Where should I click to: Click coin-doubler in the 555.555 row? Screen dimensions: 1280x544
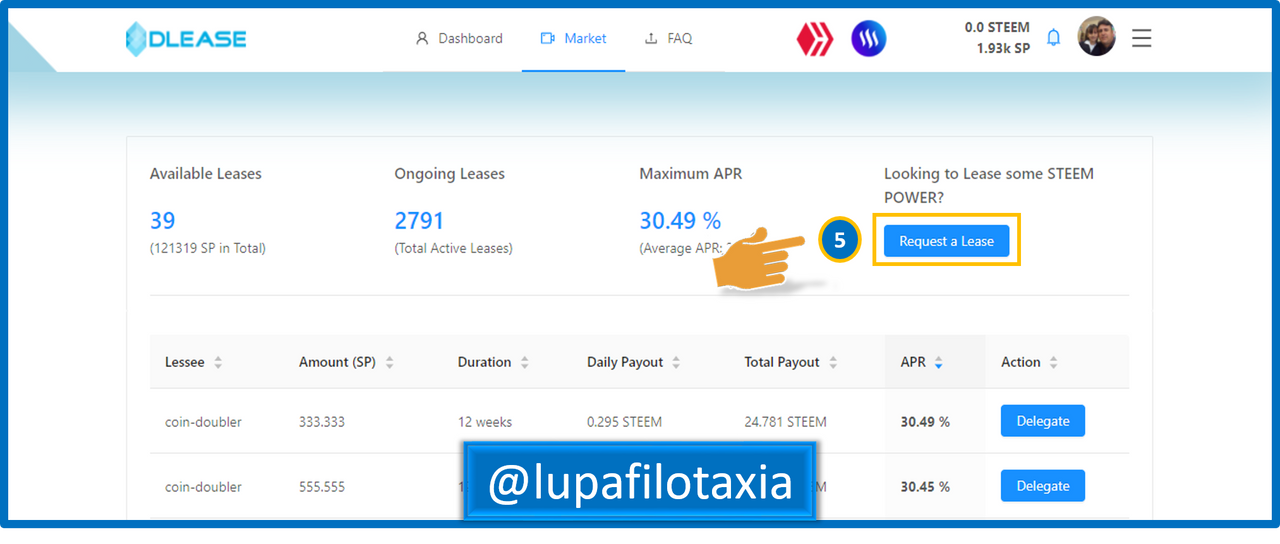pyautogui.click(x=203, y=487)
